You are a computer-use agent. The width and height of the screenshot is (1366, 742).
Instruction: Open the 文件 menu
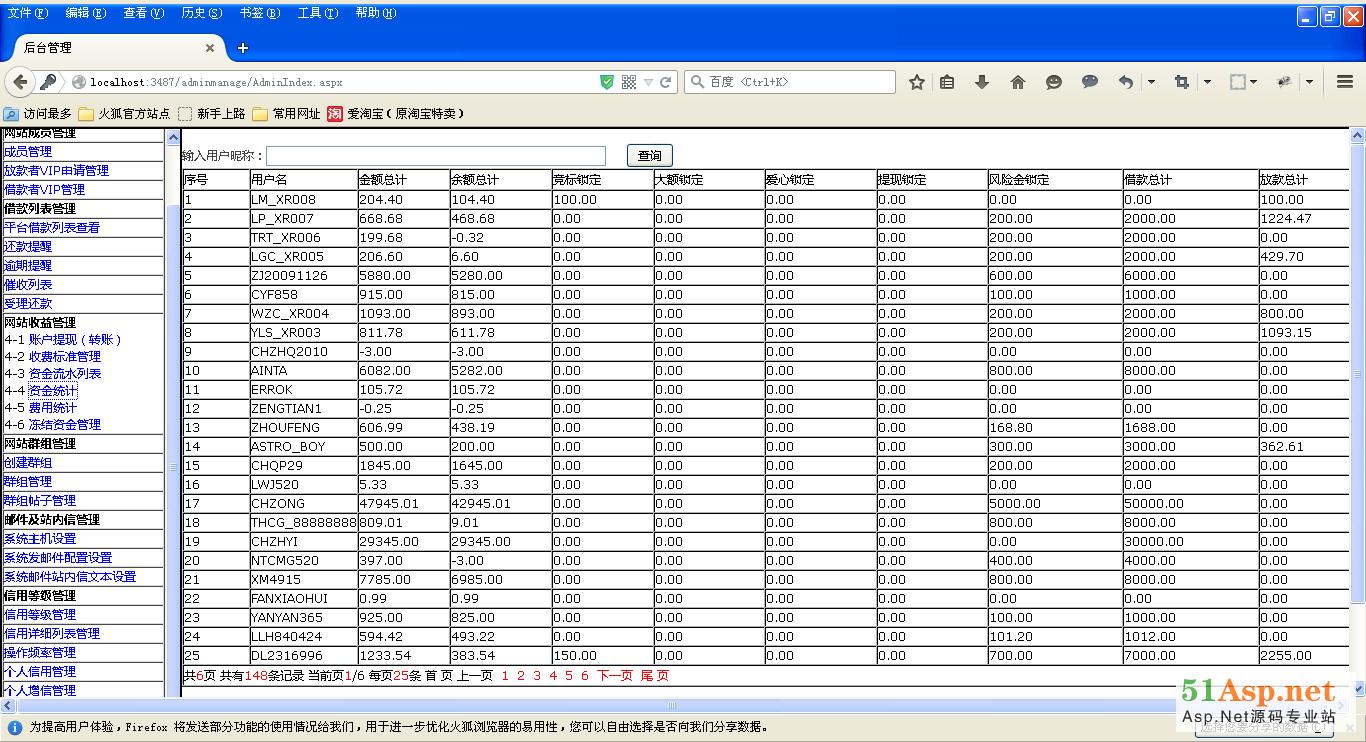(x=27, y=13)
